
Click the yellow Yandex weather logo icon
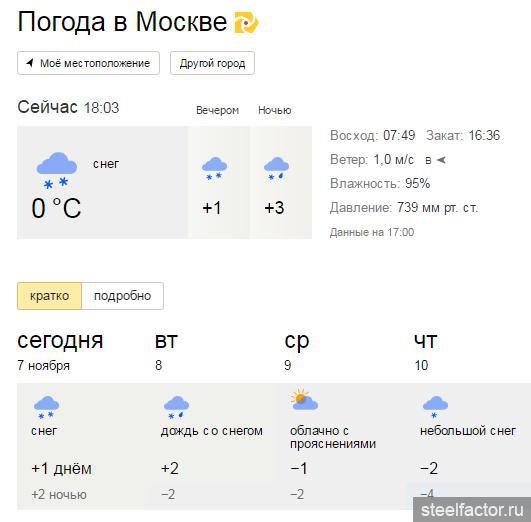tap(247, 22)
